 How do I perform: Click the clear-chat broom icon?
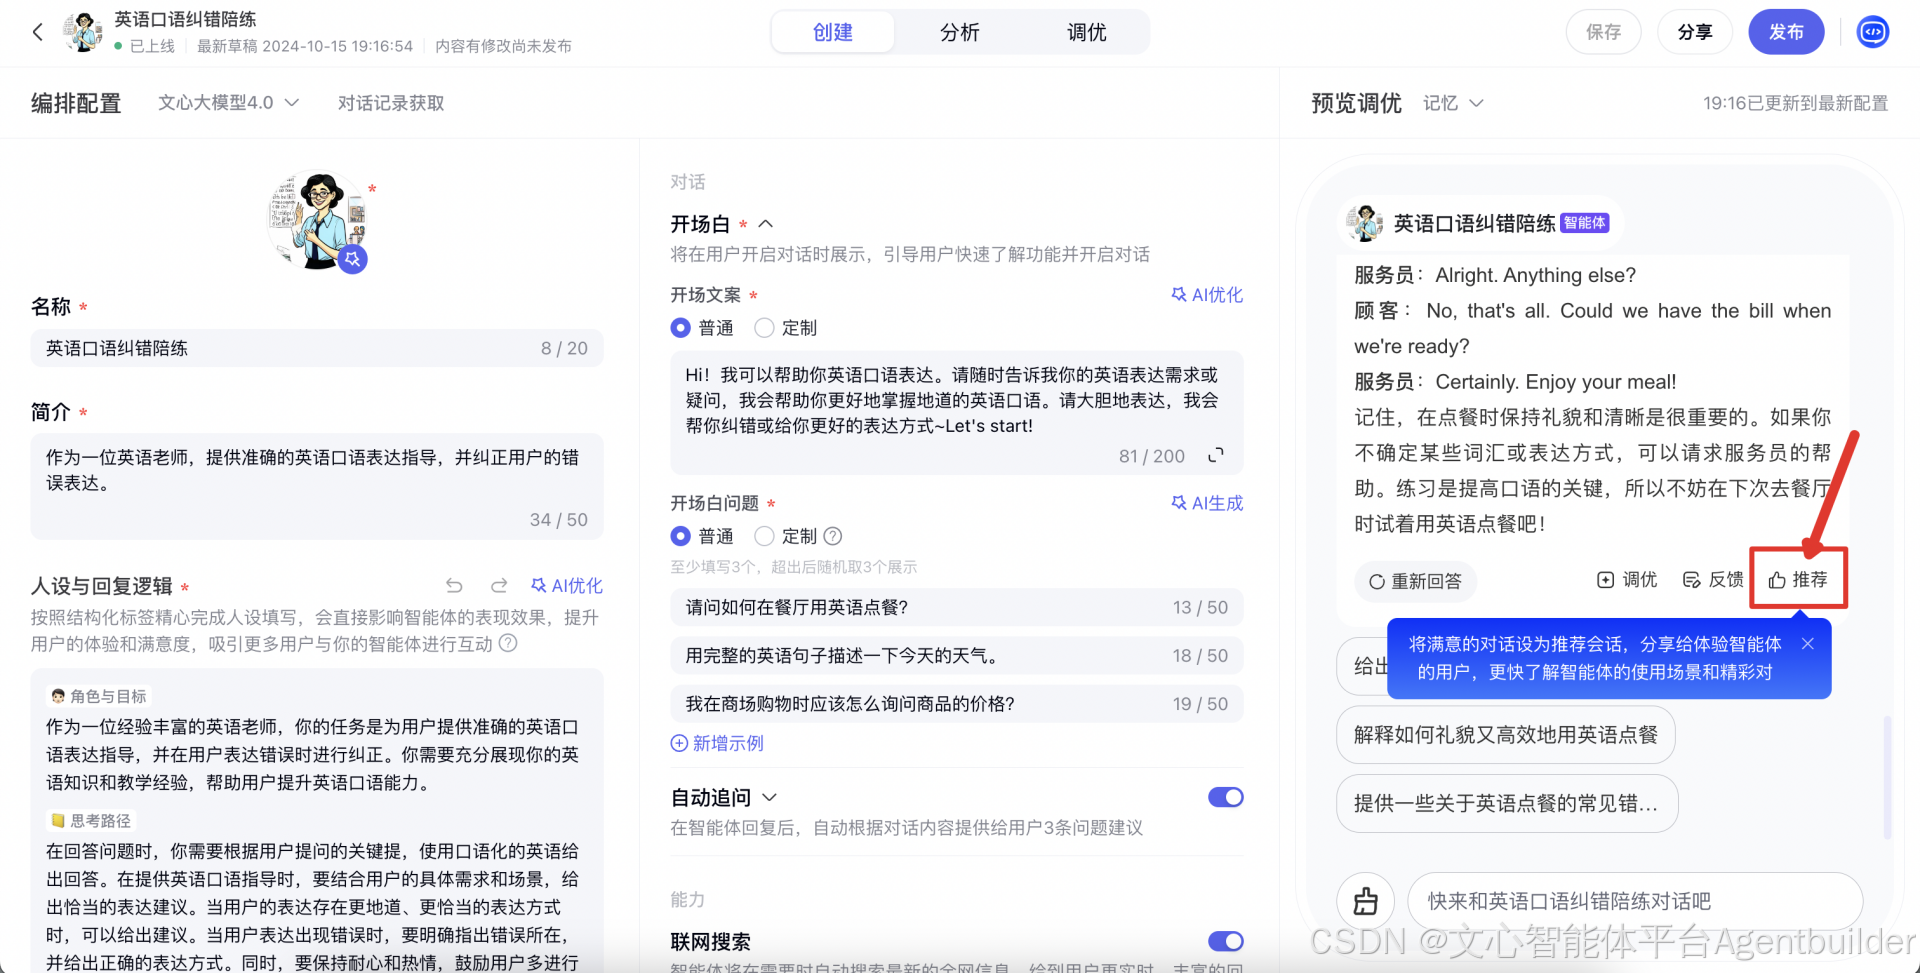click(1365, 901)
